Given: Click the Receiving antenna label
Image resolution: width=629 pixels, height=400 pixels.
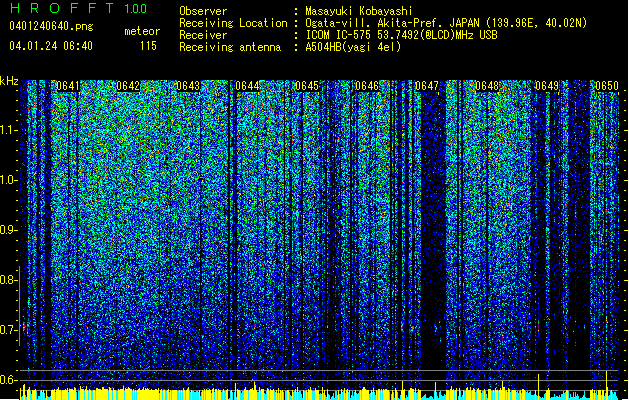Looking at the screenshot, I should (230, 47).
